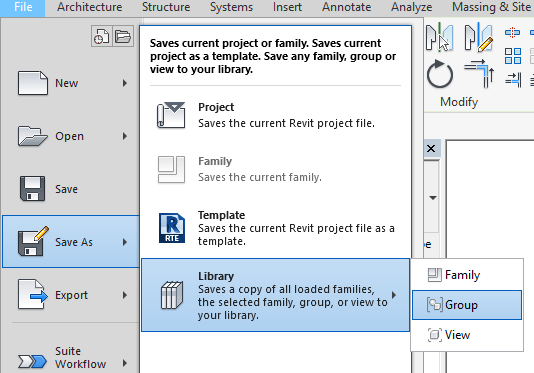This screenshot has width=534, height=373.
Task: Open the panel dropdown arrow
Action: (x=433, y=198)
